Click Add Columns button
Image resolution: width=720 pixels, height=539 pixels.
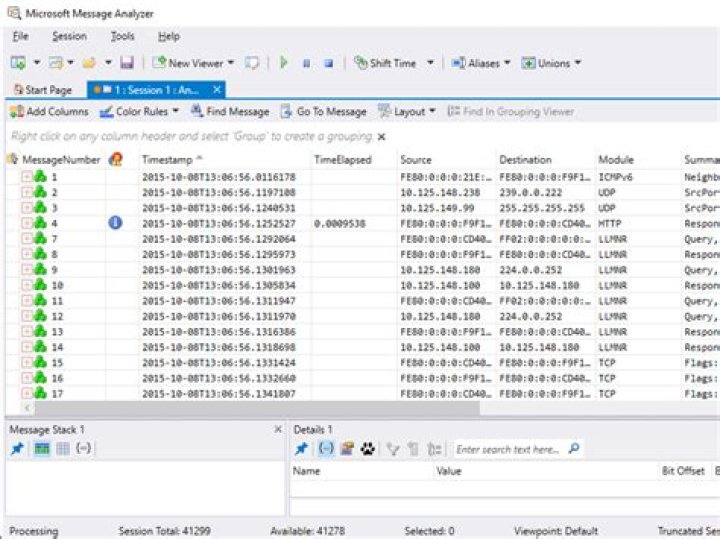(x=49, y=112)
